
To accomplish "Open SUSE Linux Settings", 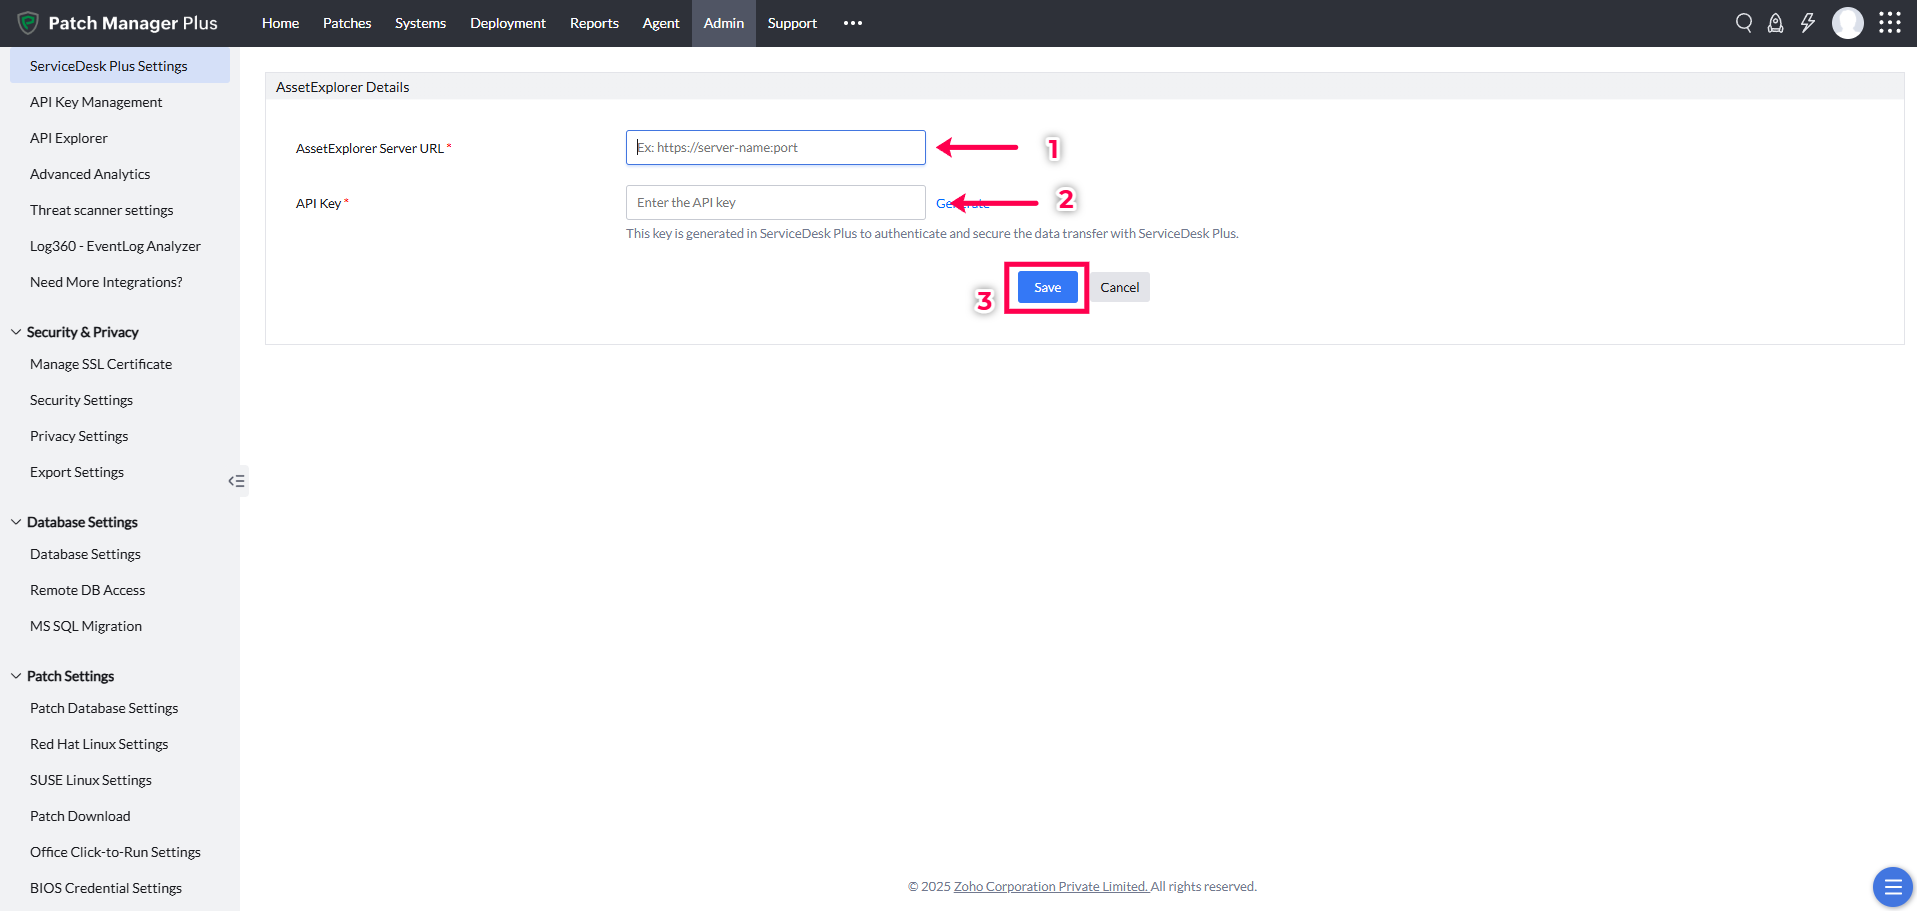I will coord(91,780).
